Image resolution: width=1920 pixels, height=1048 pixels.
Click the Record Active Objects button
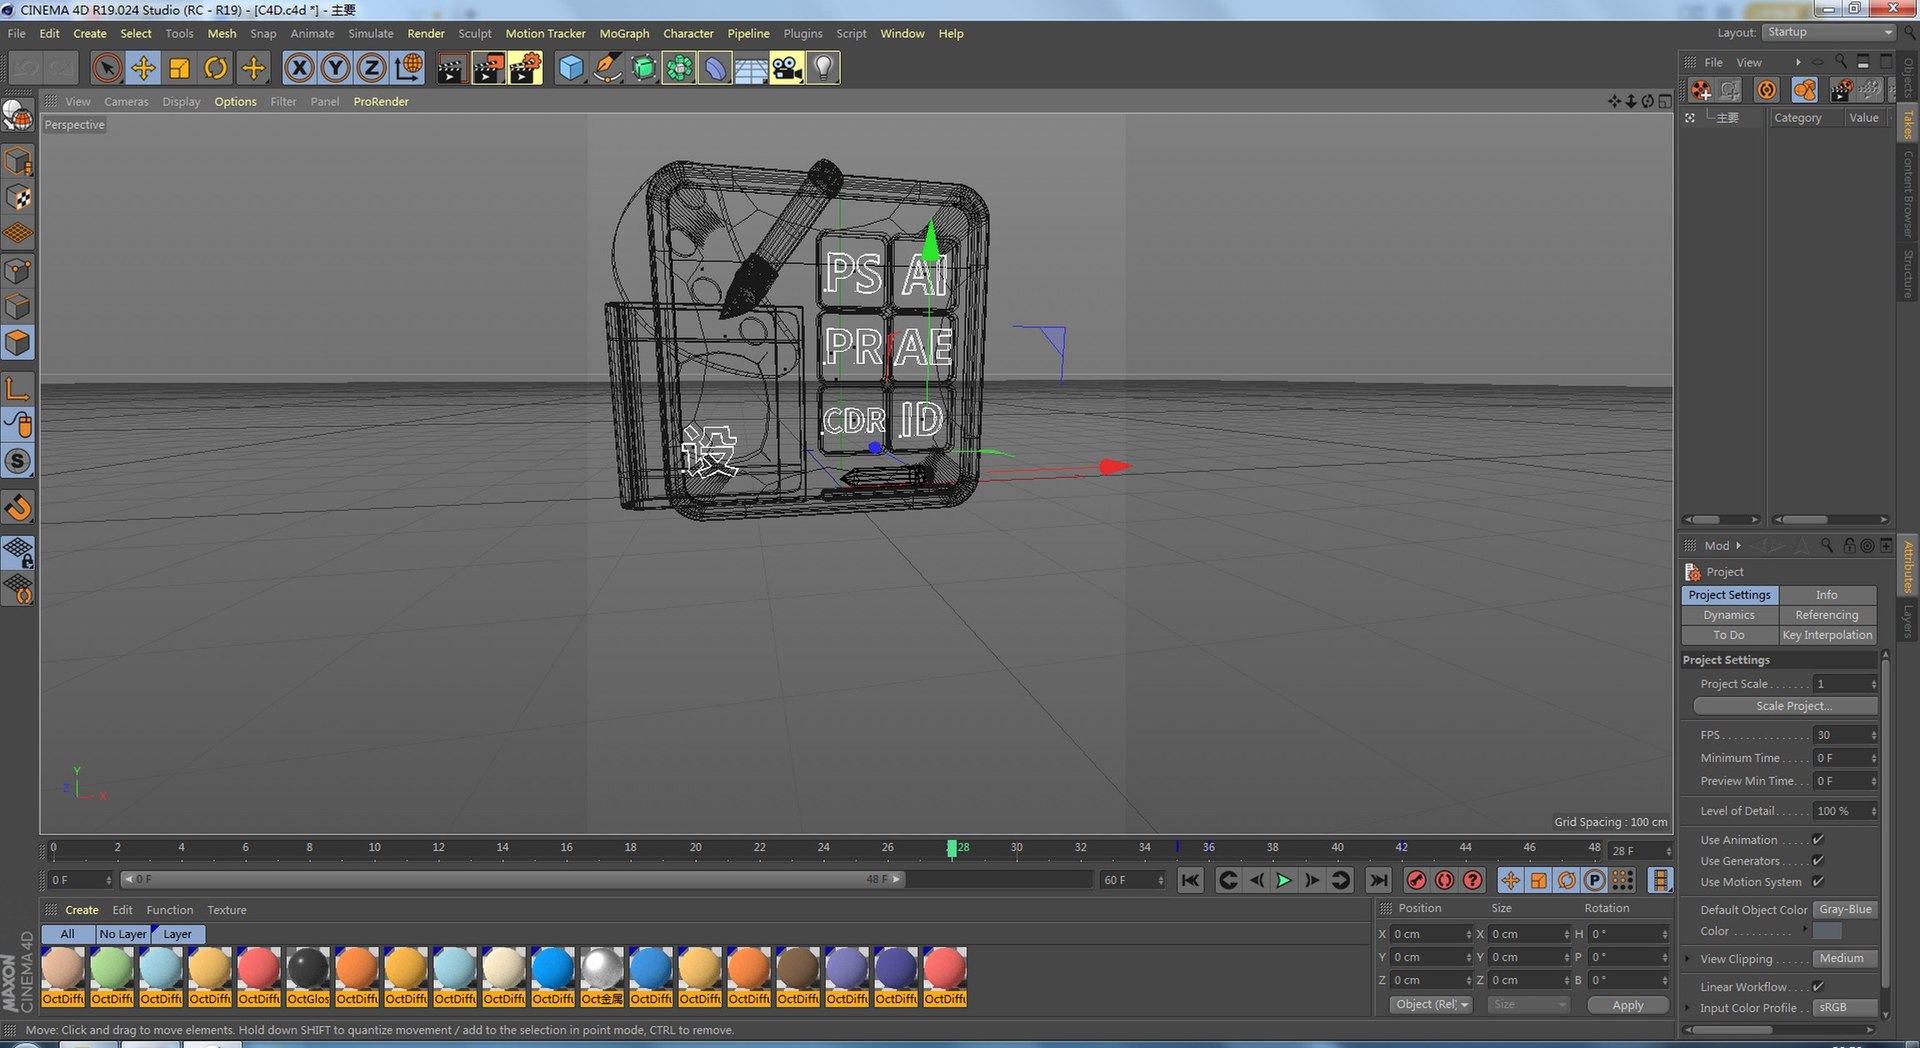point(1416,880)
